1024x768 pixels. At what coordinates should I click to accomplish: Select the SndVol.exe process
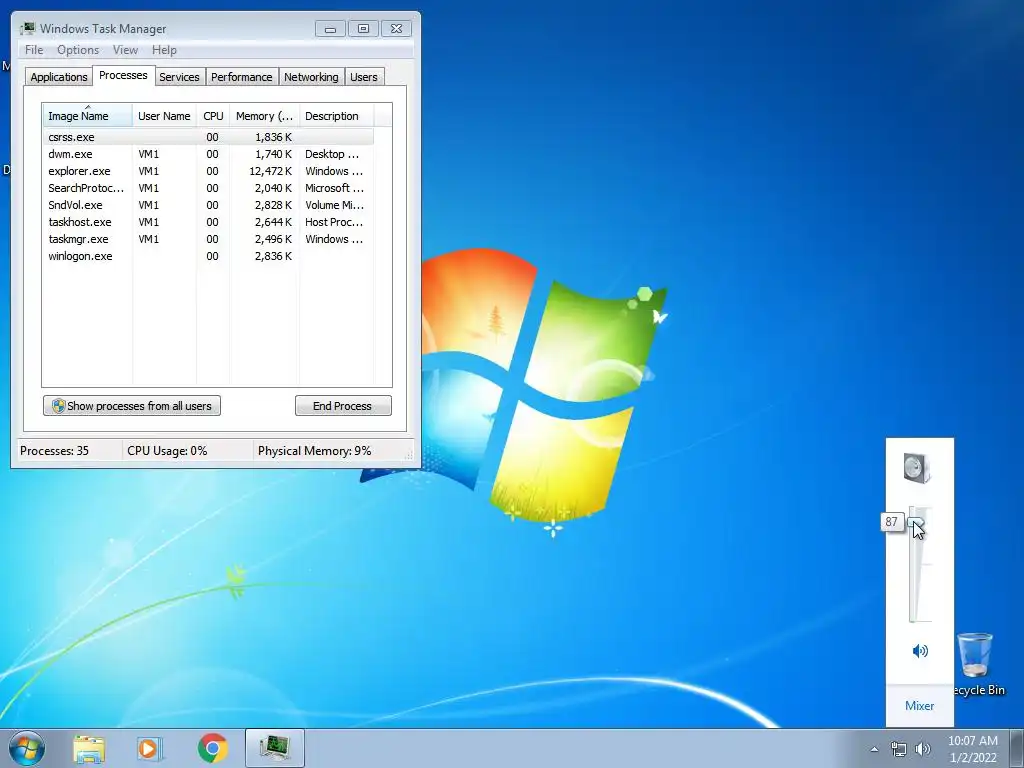(x=208, y=205)
